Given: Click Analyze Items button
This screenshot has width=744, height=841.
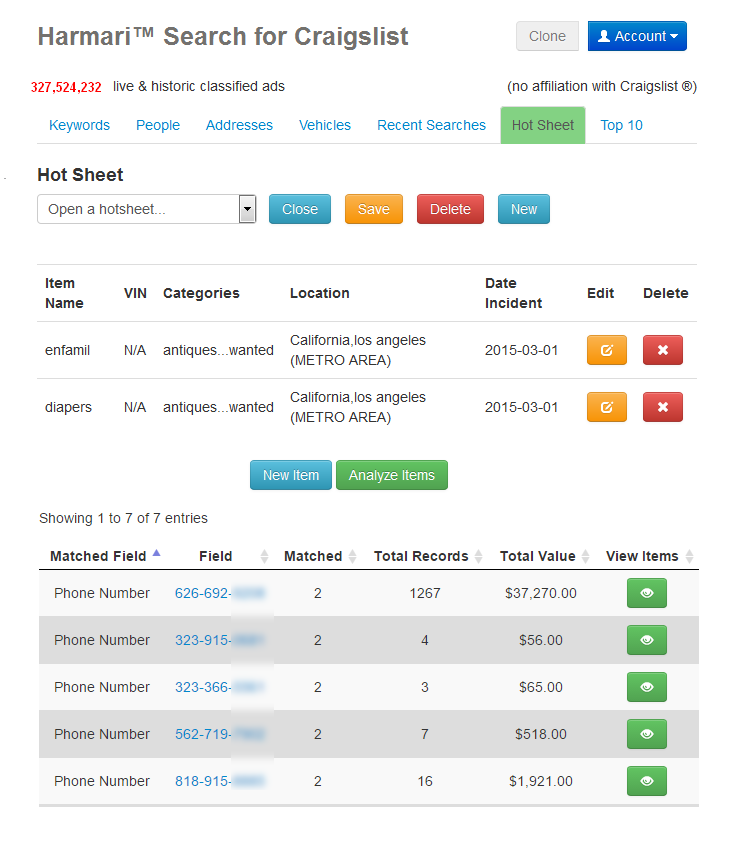Looking at the screenshot, I should [392, 475].
